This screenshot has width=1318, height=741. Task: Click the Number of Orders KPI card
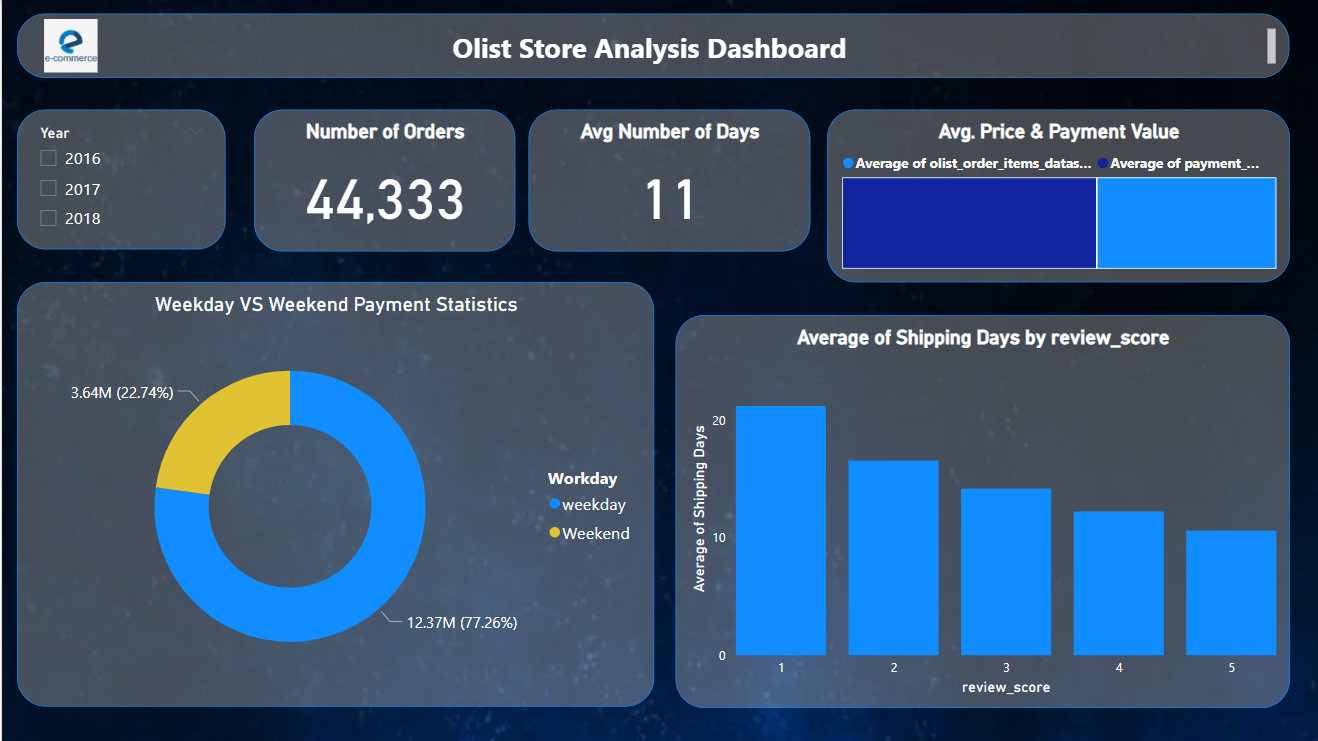[384, 180]
